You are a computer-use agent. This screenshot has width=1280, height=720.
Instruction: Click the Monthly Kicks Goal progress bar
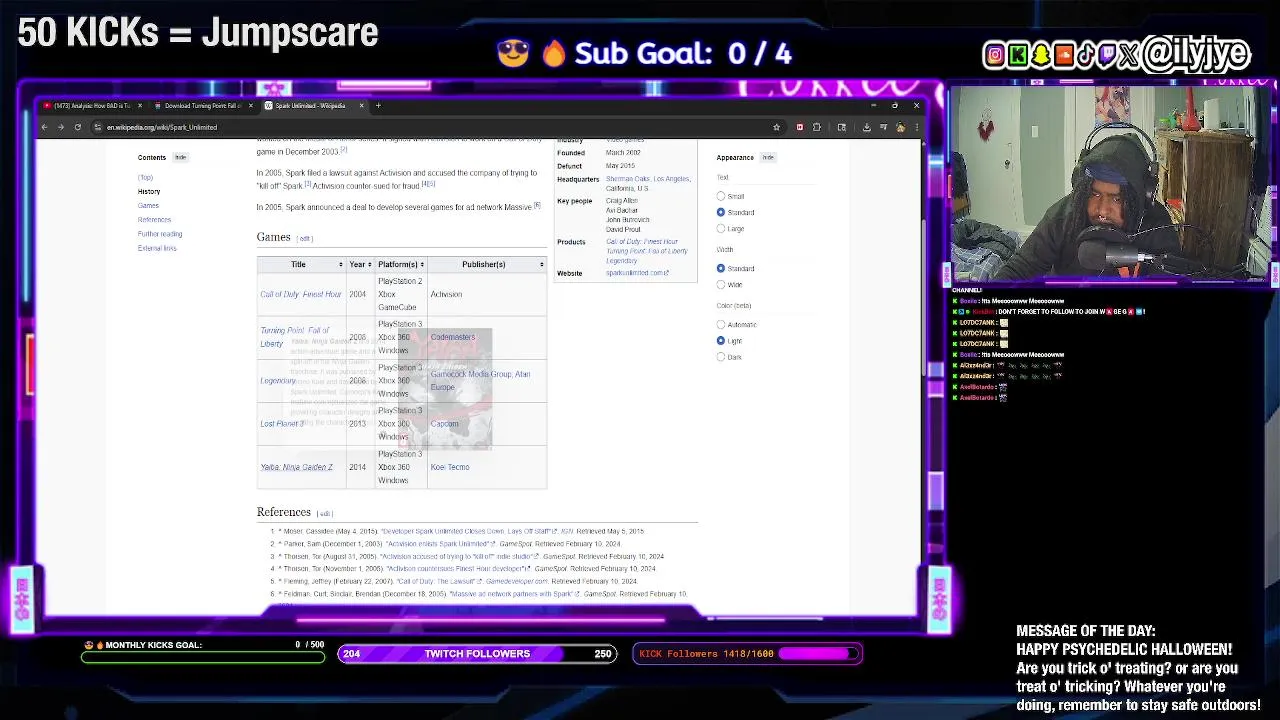coord(203,657)
